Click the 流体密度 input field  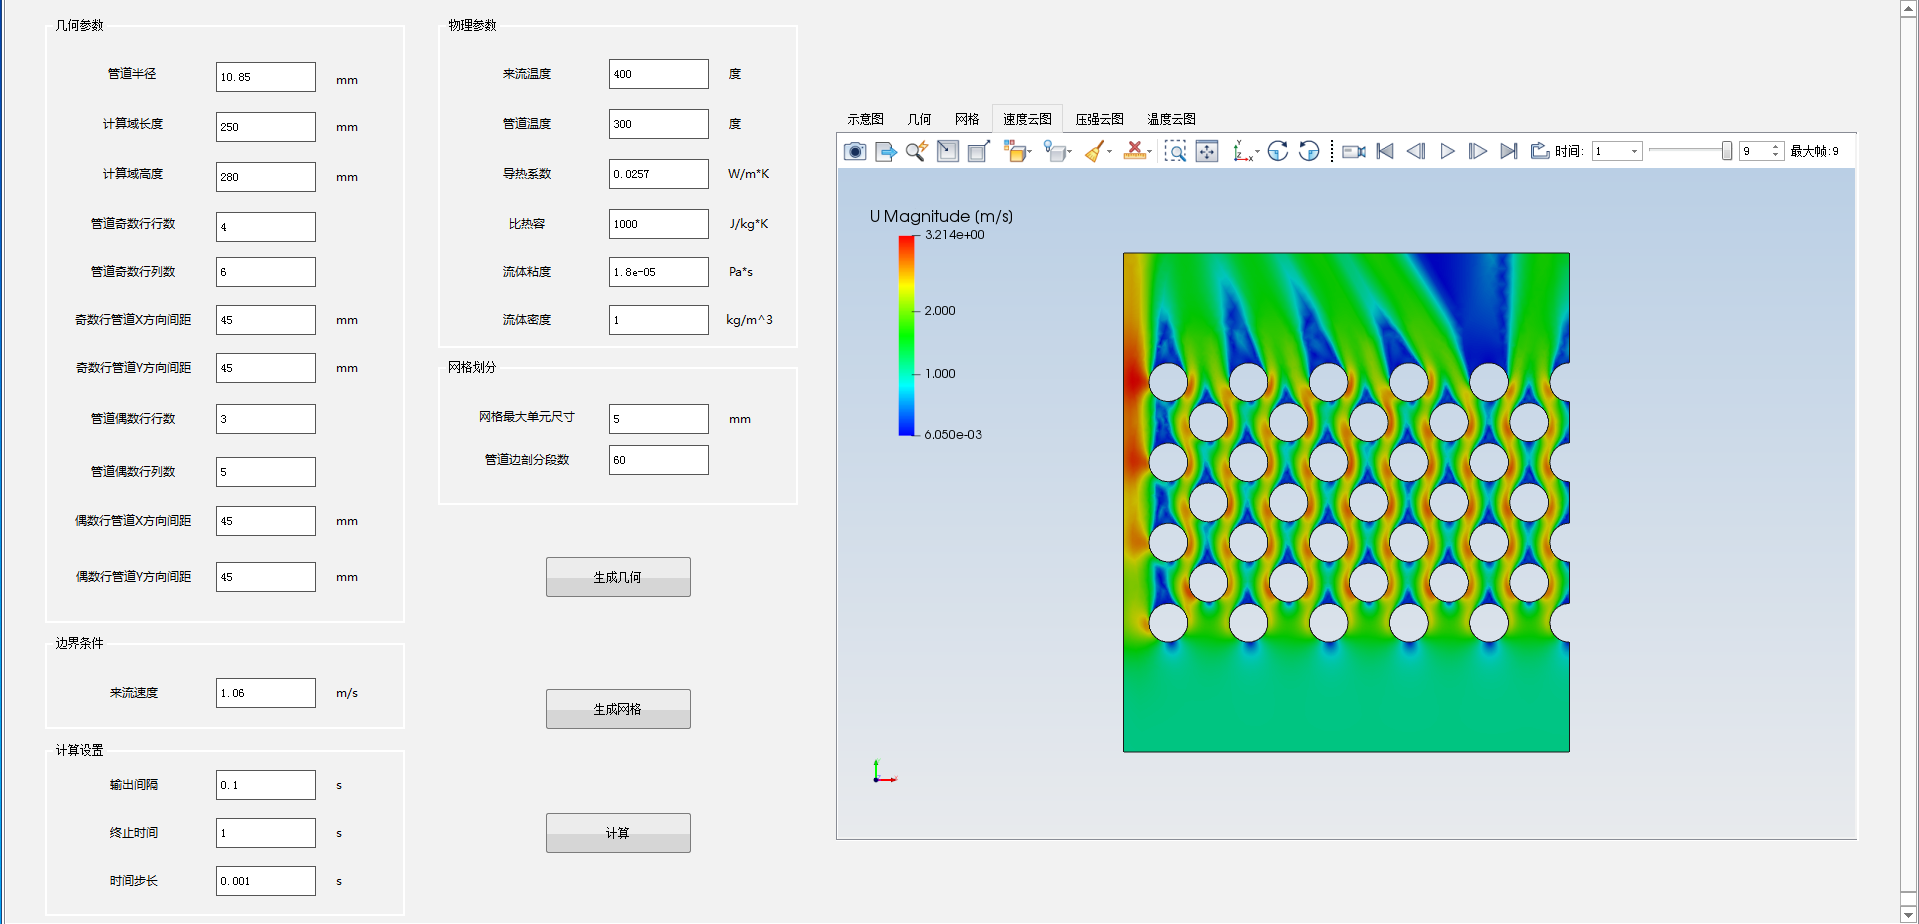tap(659, 320)
